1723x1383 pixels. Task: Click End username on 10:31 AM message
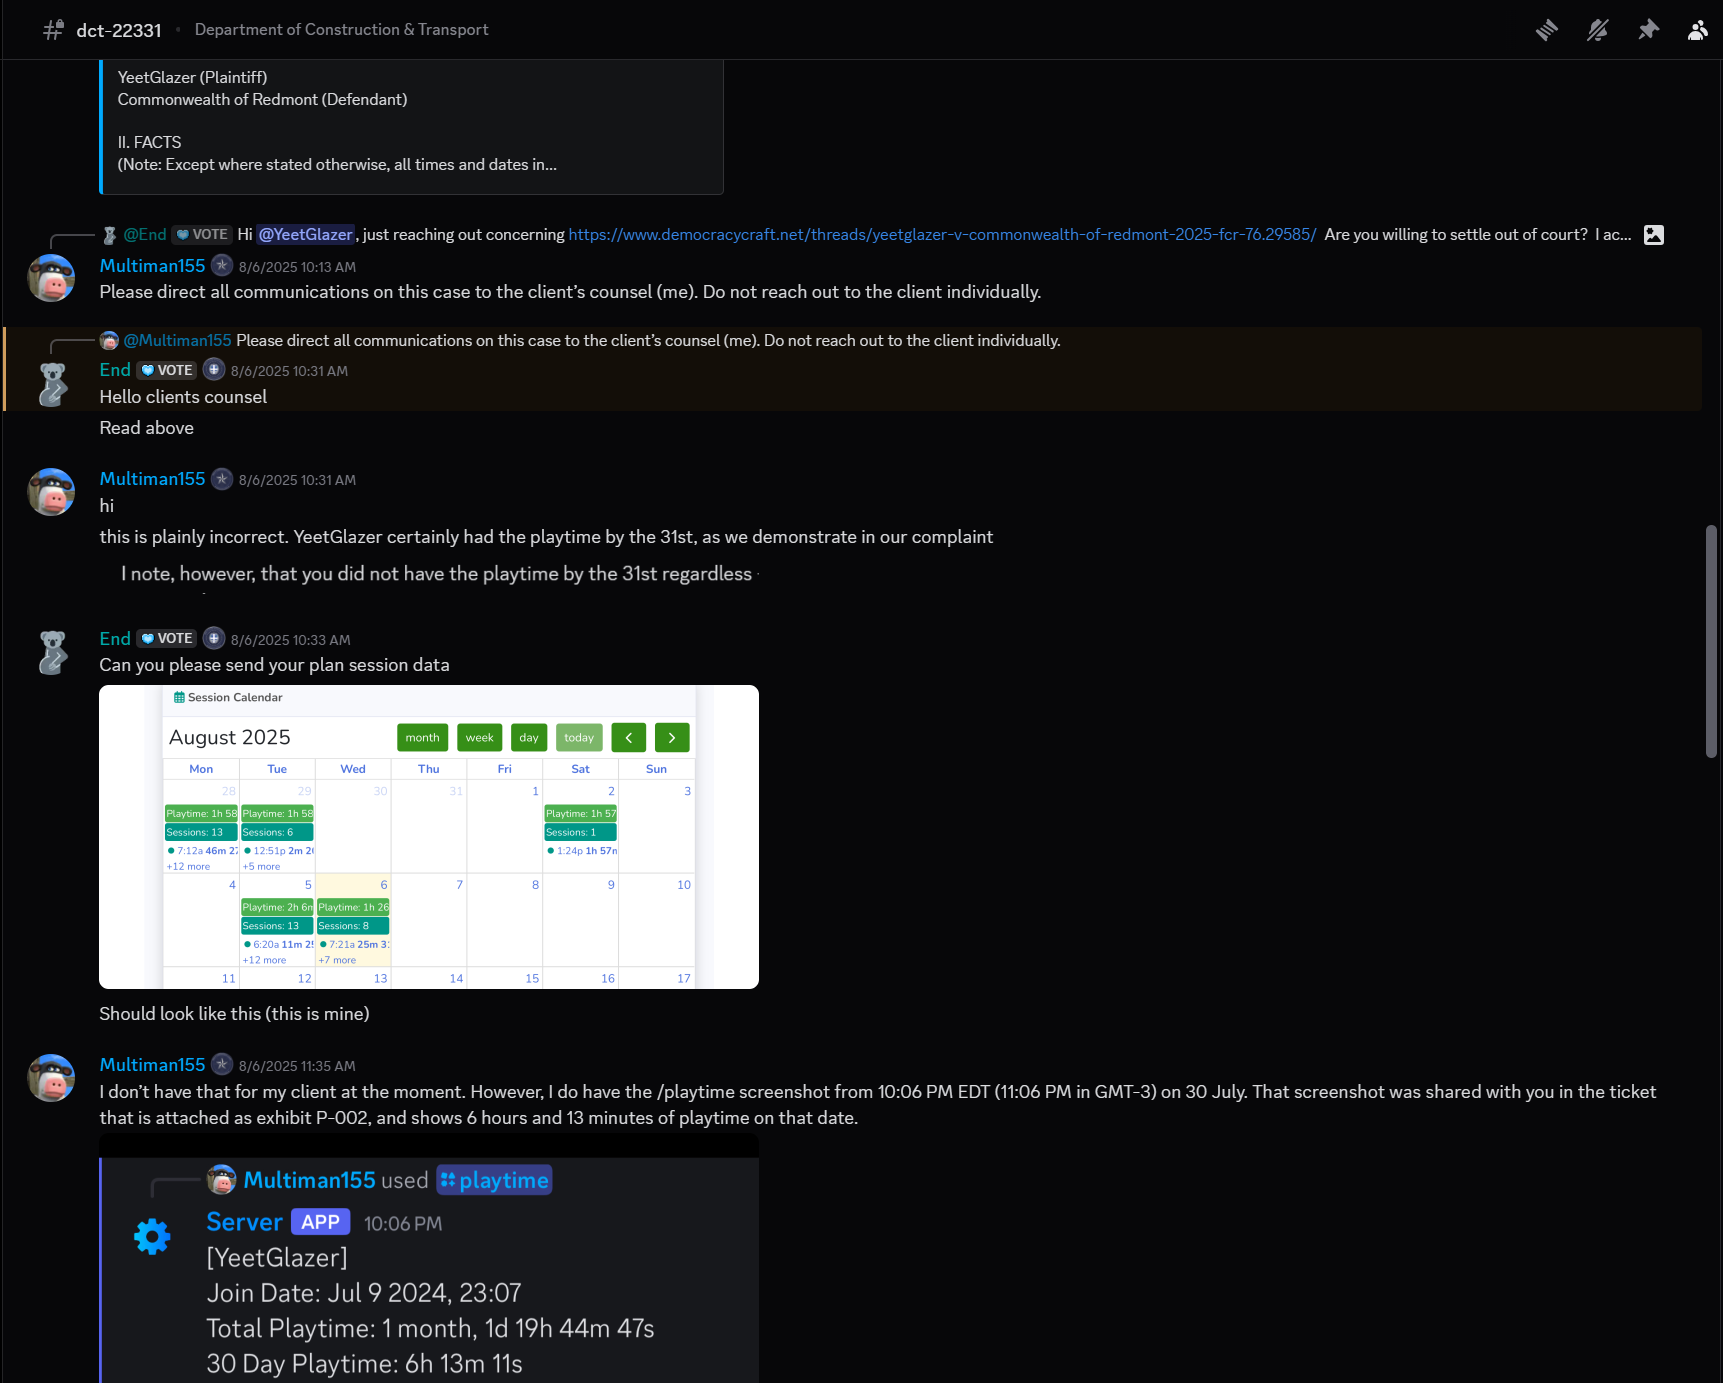115,370
